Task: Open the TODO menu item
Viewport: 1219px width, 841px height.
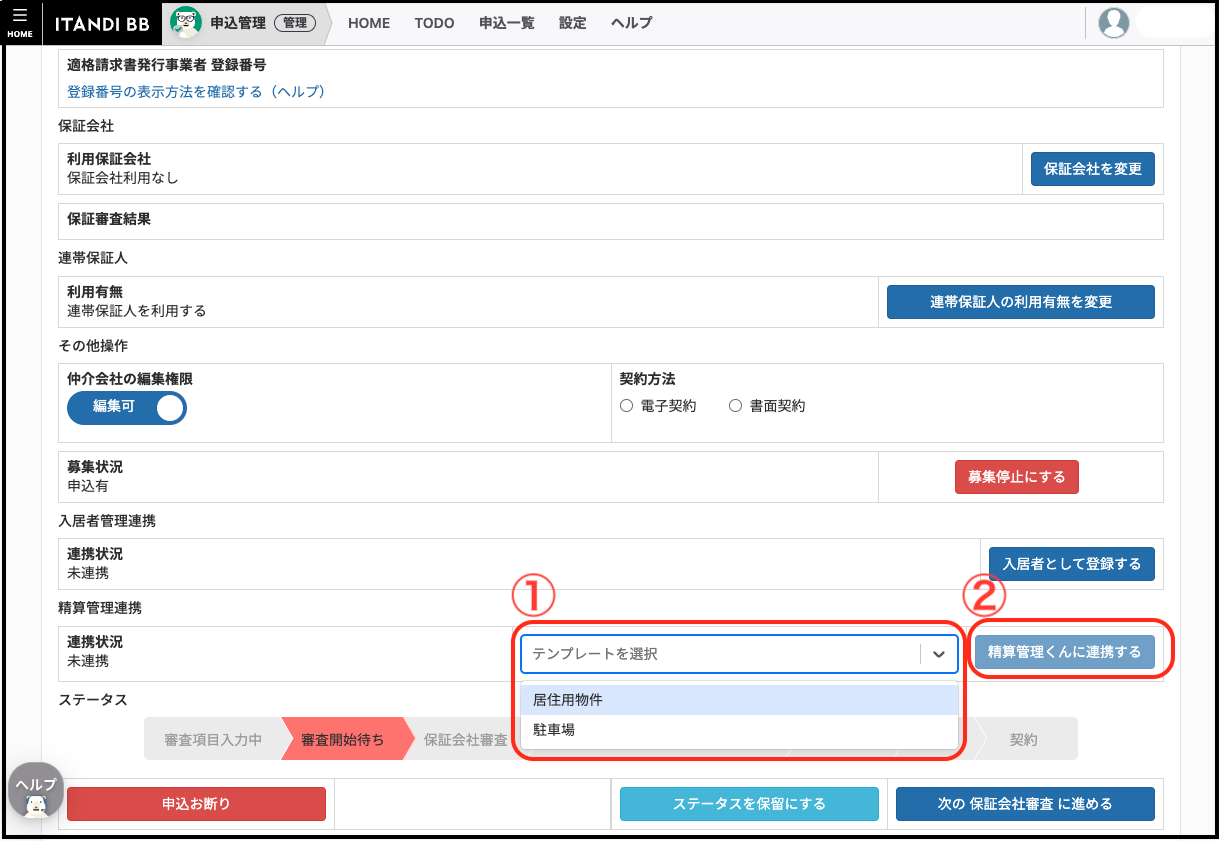Action: click(434, 23)
